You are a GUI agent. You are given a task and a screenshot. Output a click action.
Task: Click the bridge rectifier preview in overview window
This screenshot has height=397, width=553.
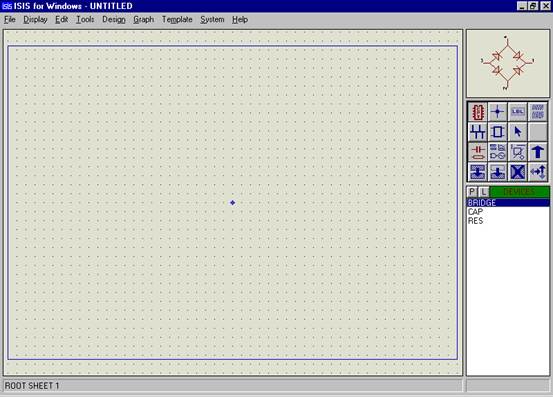point(508,63)
